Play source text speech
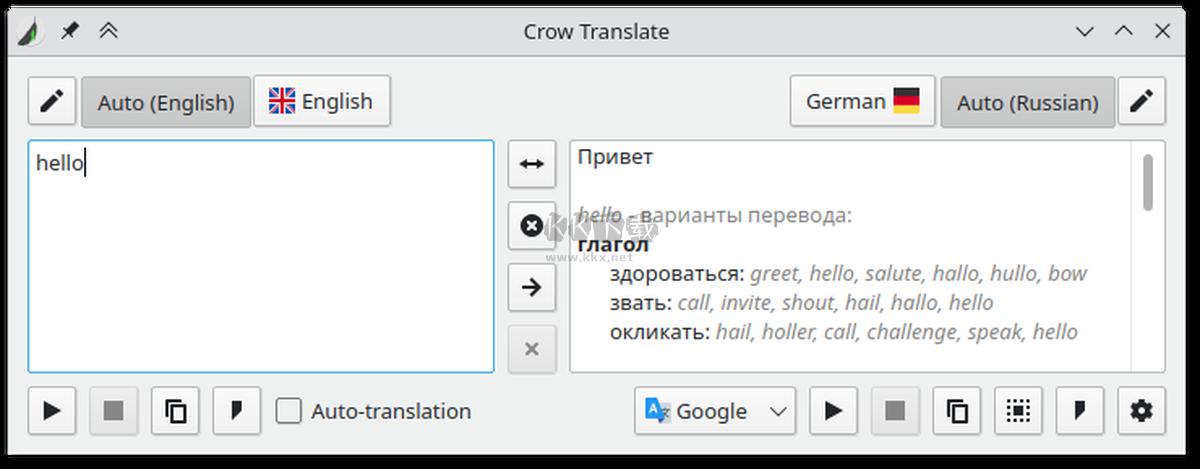The image size is (1200, 469). 52,411
